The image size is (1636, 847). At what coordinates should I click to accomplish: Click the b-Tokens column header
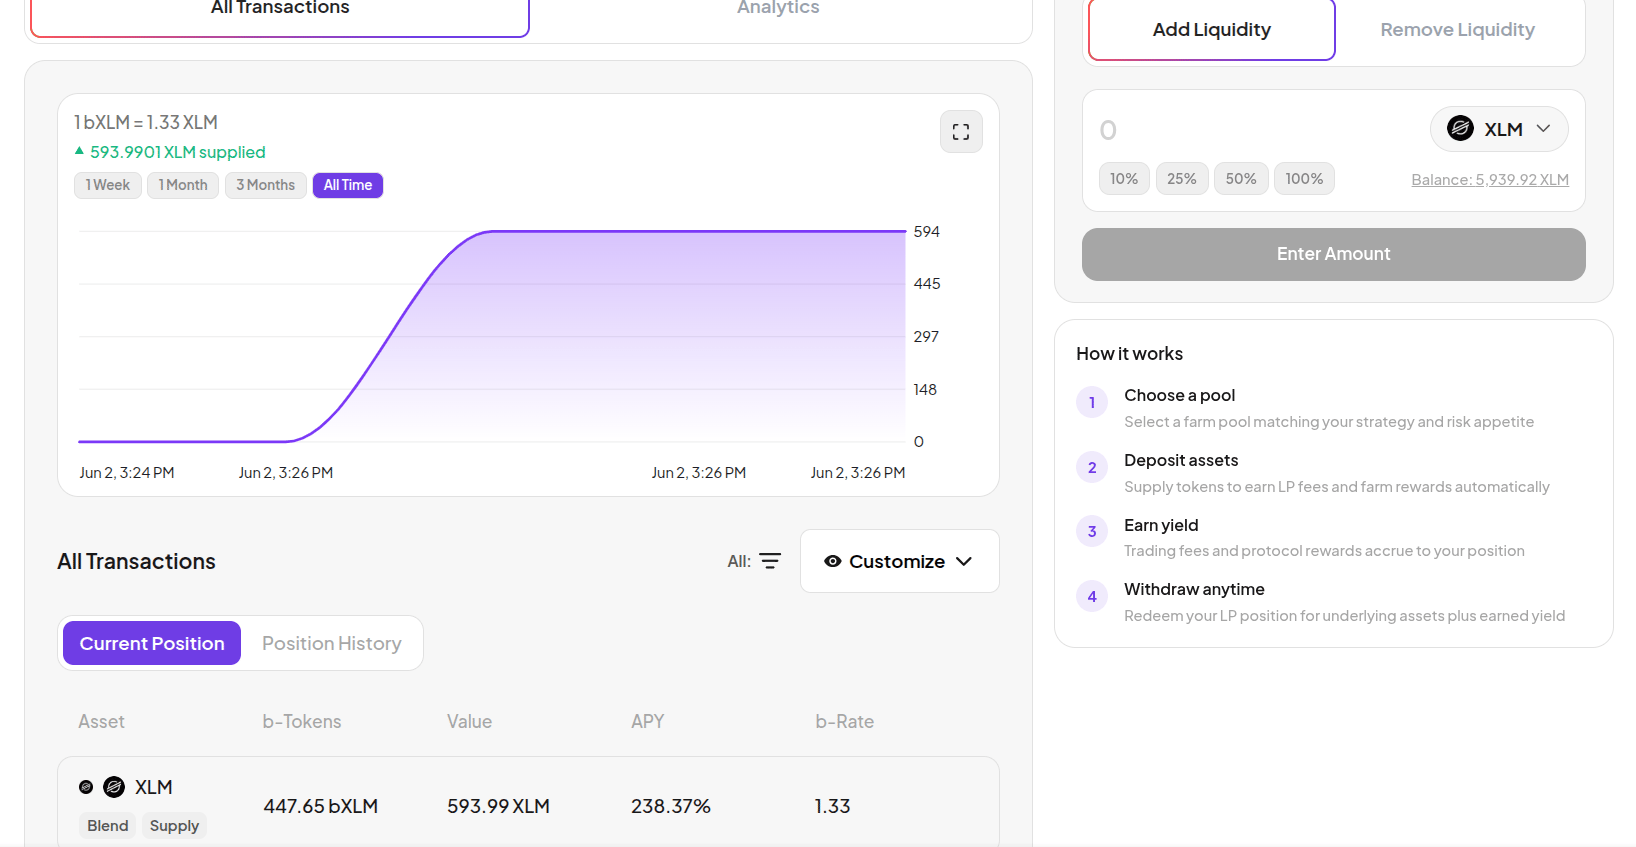click(302, 721)
